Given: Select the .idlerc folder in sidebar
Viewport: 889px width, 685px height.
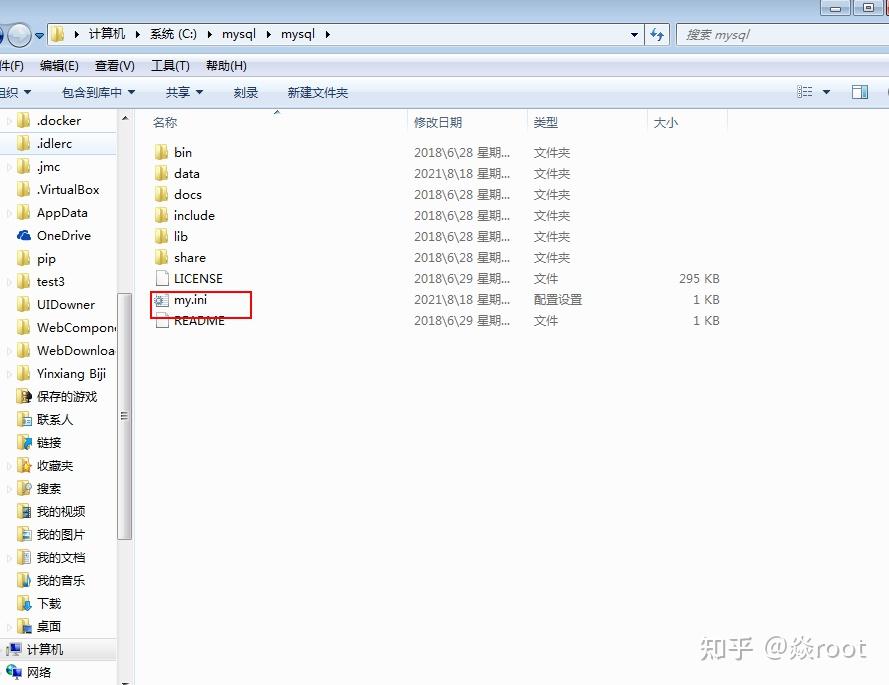Looking at the screenshot, I should (54, 143).
